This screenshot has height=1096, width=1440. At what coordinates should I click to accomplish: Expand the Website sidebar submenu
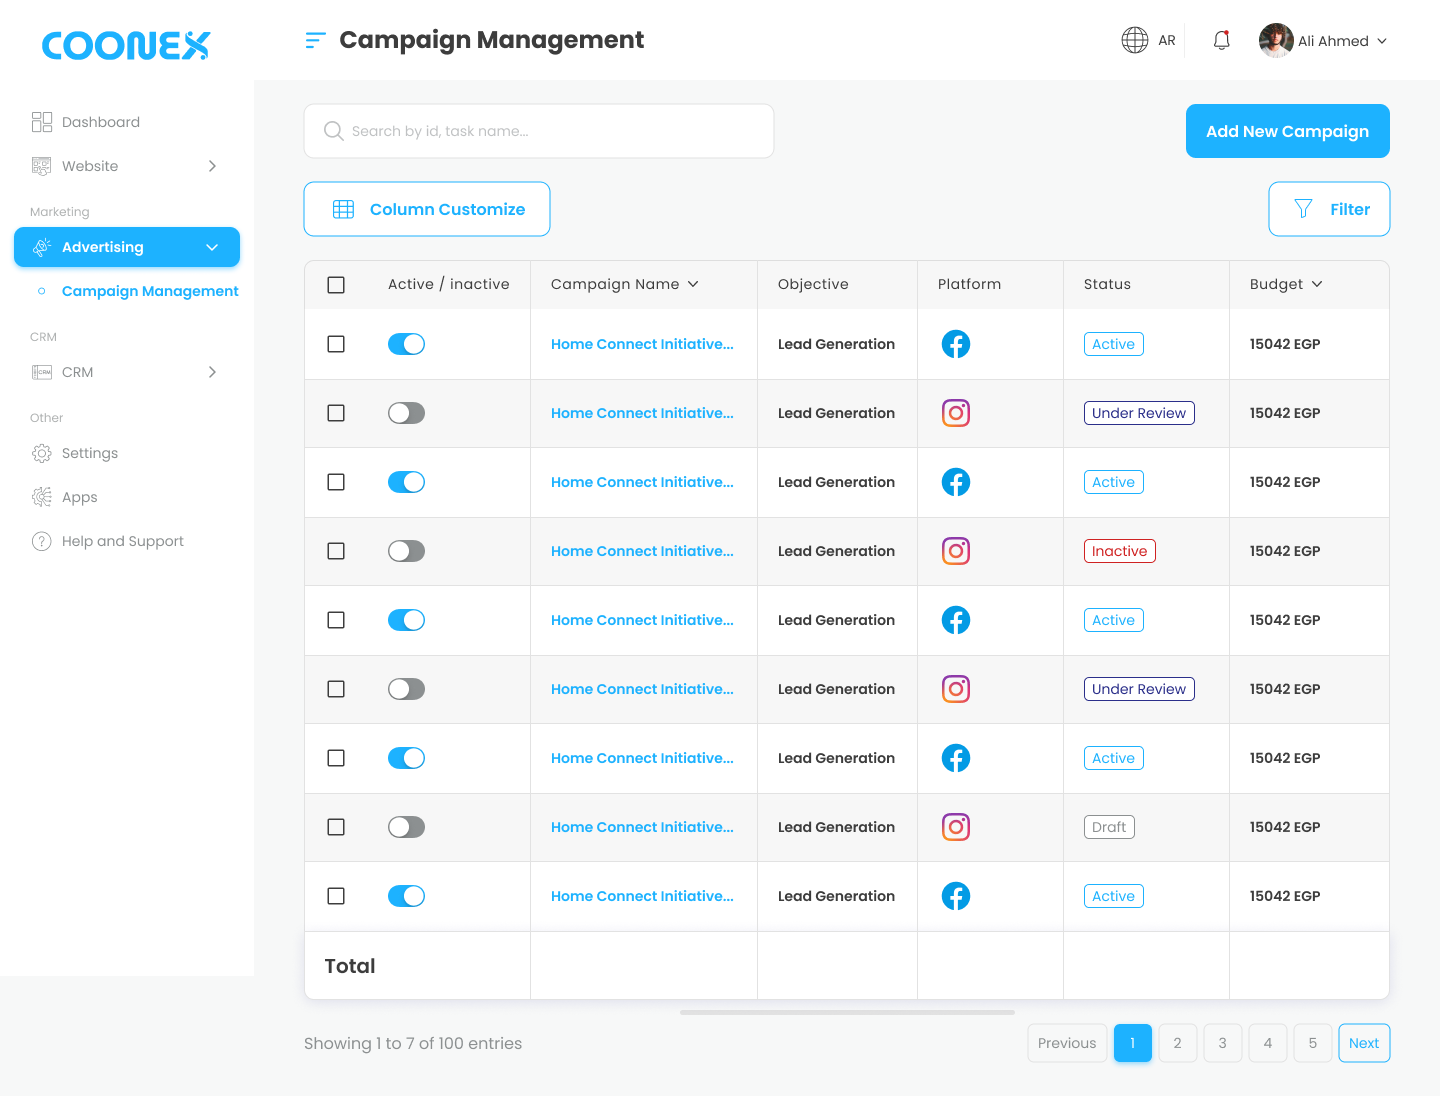point(212,166)
